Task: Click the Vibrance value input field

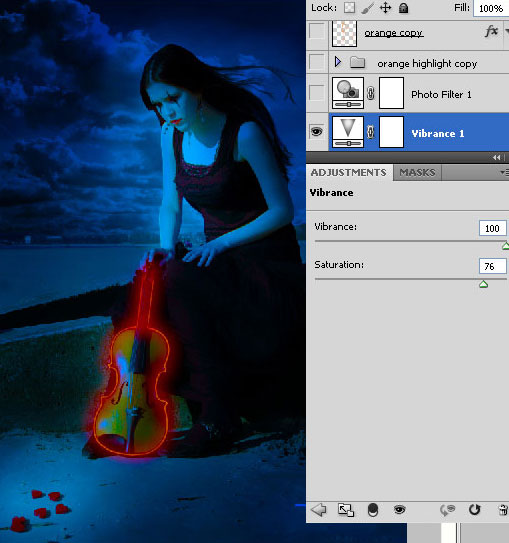Action: coord(492,228)
